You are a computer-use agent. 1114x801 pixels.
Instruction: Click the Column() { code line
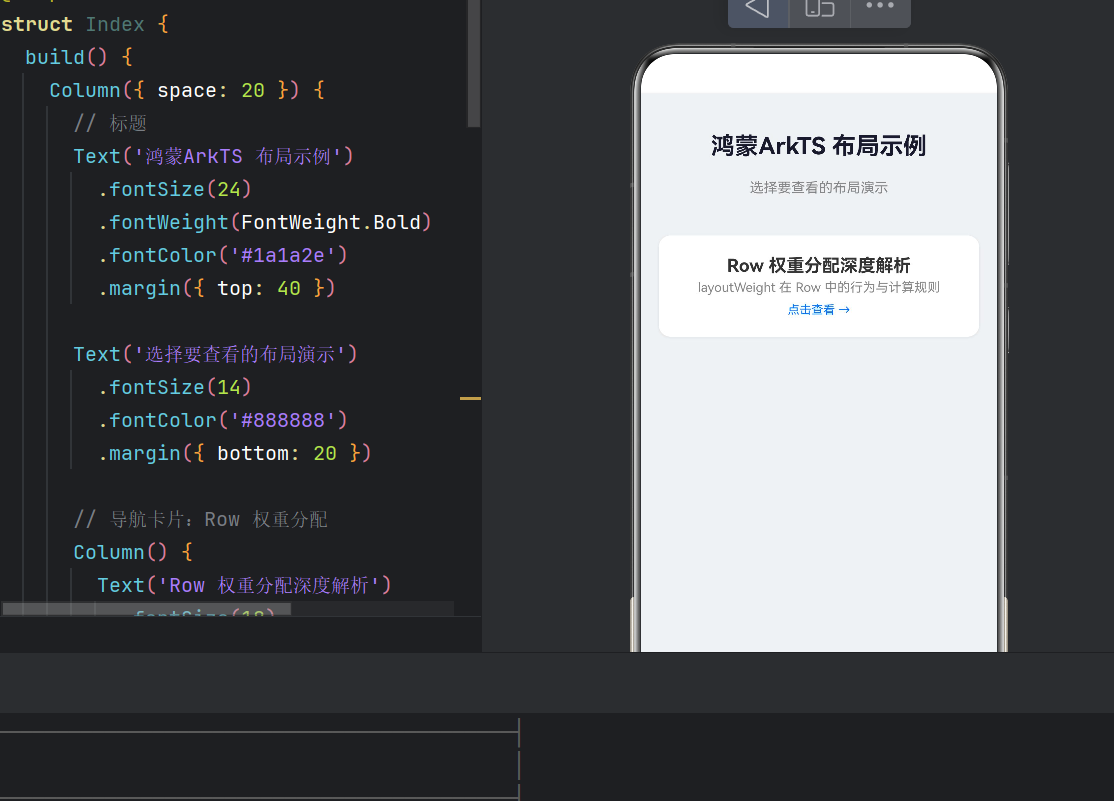point(134,552)
